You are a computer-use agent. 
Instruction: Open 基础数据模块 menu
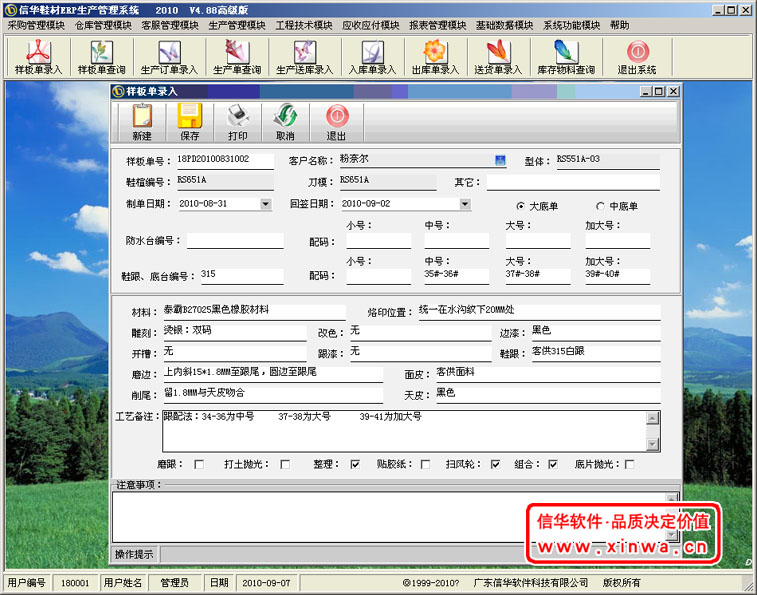pos(505,26)
